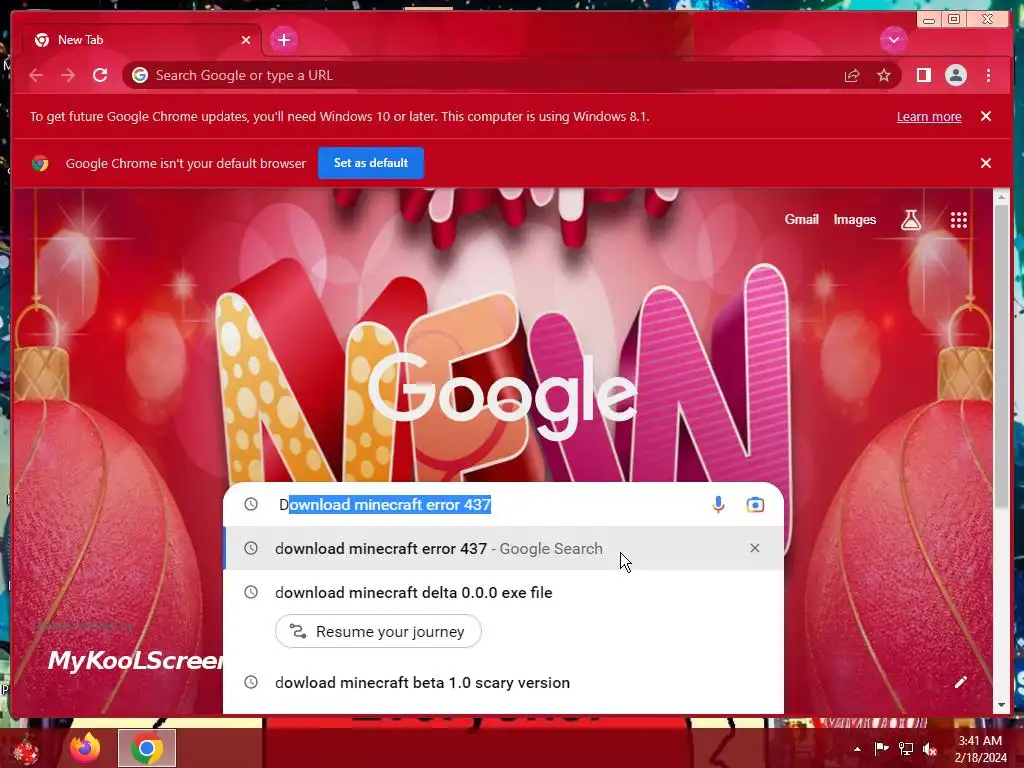Click the share page icon in address bar
1024x768 pixels.
852,76
